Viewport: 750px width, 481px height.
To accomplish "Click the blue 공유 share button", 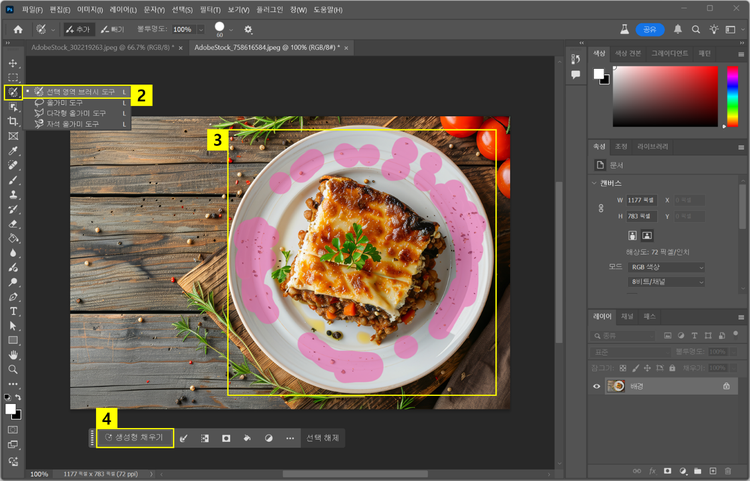I will (651, 30).
